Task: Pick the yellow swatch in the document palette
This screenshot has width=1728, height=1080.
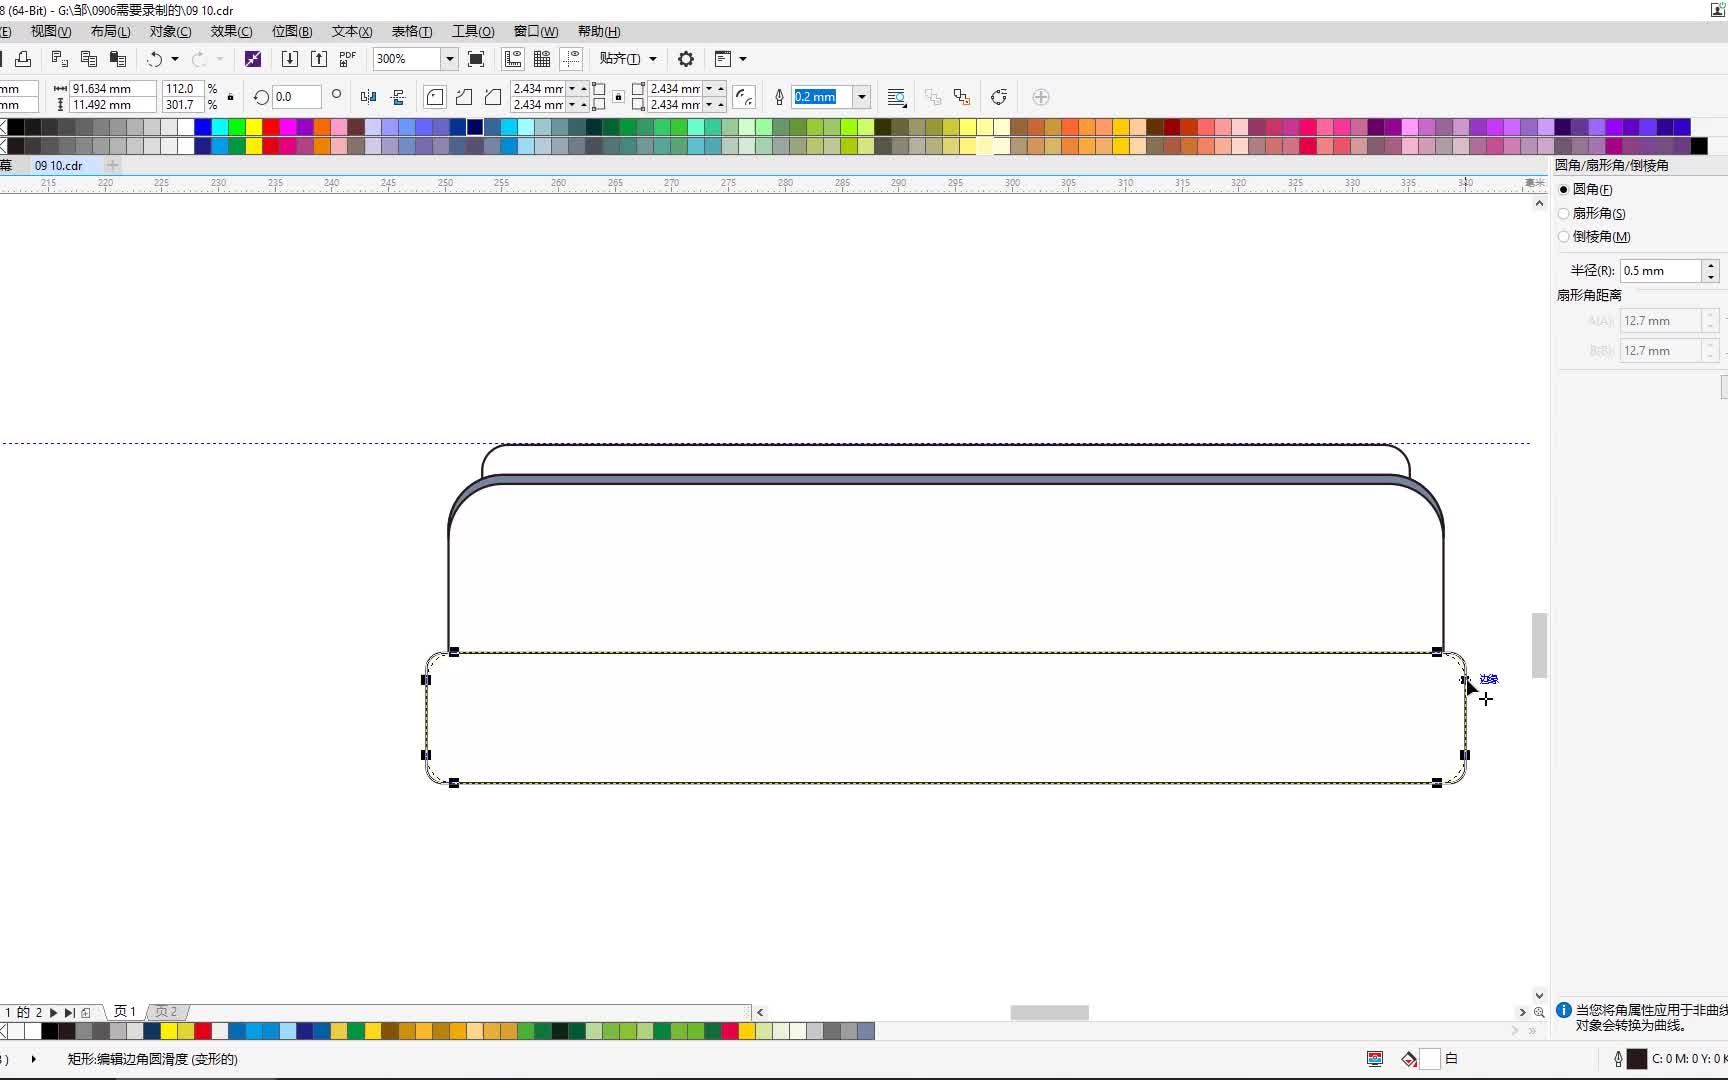Action: 169,1031
